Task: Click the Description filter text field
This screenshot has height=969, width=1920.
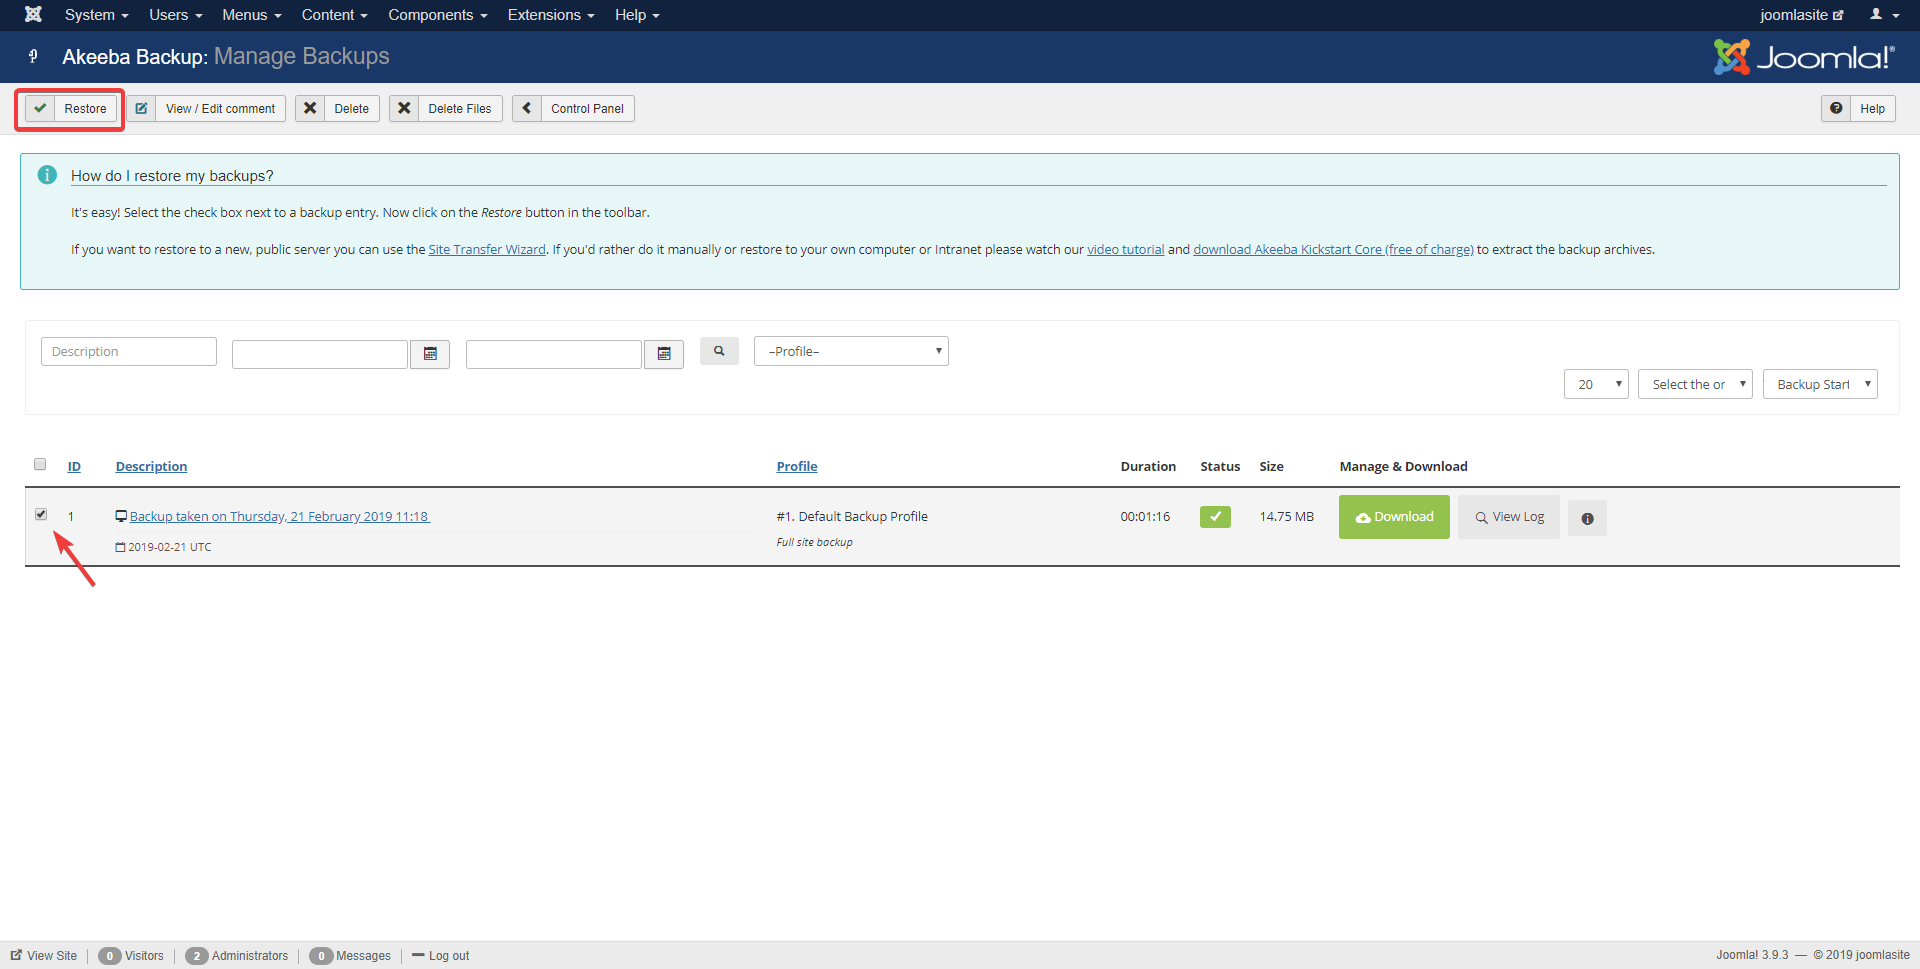Action: pyautogui.click(x=129, y=352)
